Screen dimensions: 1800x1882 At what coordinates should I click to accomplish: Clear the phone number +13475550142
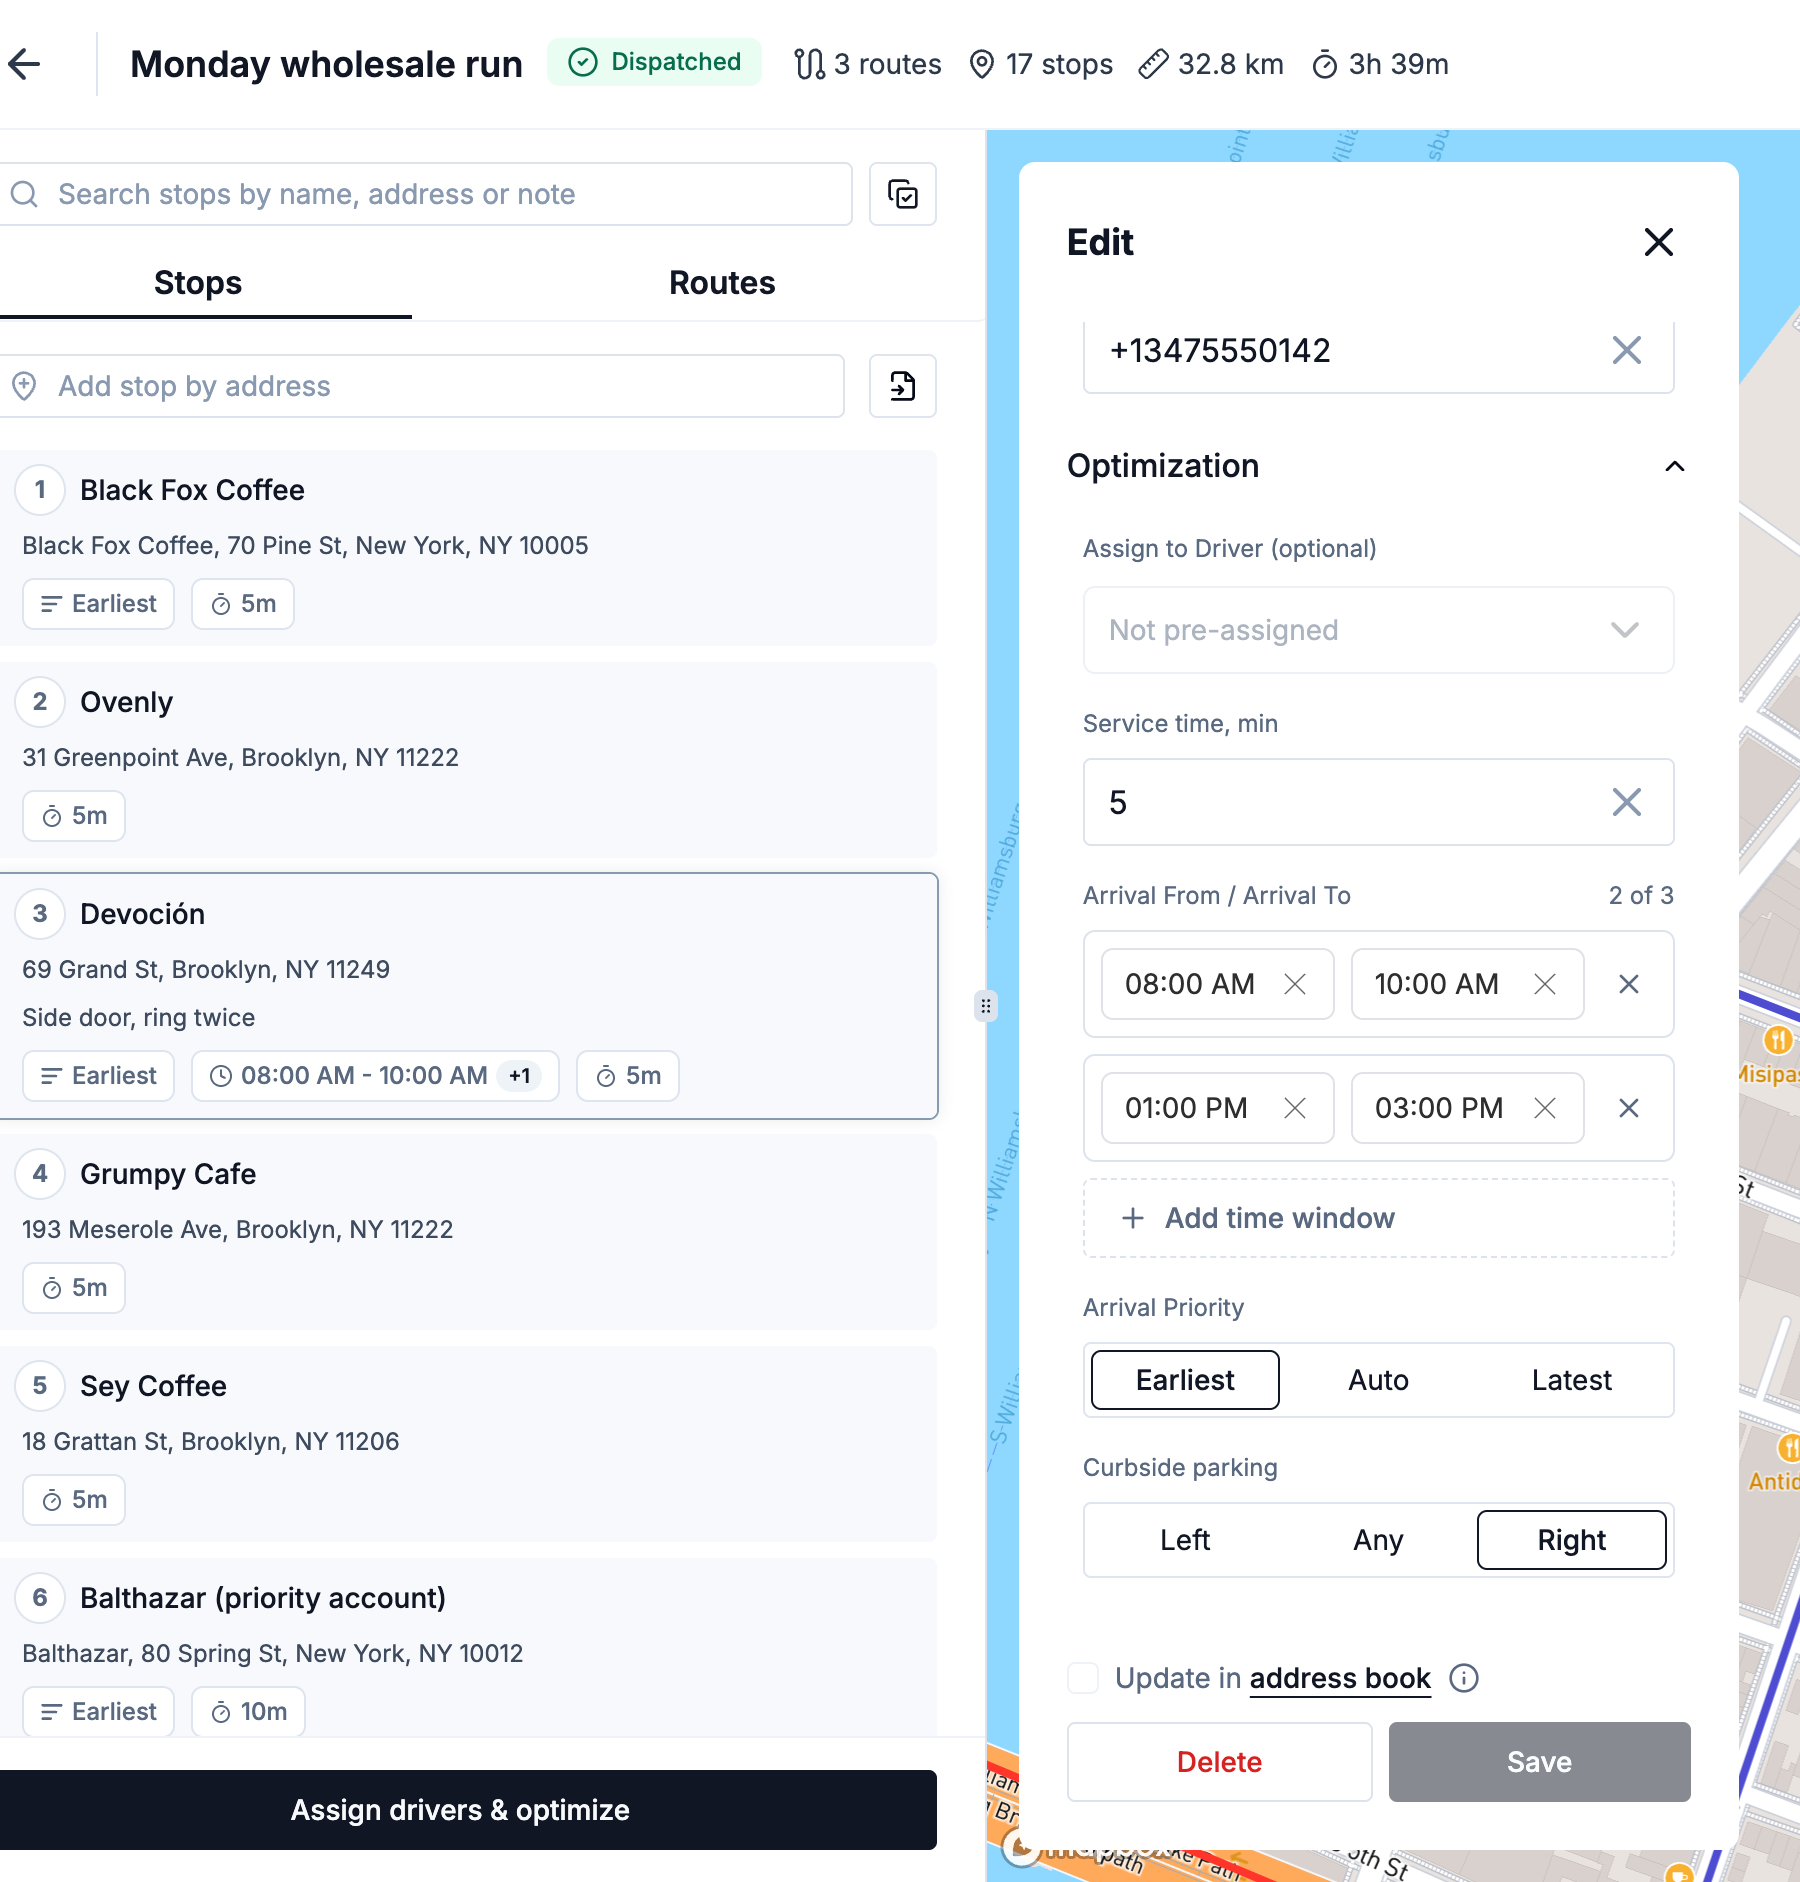point(1626,350)
